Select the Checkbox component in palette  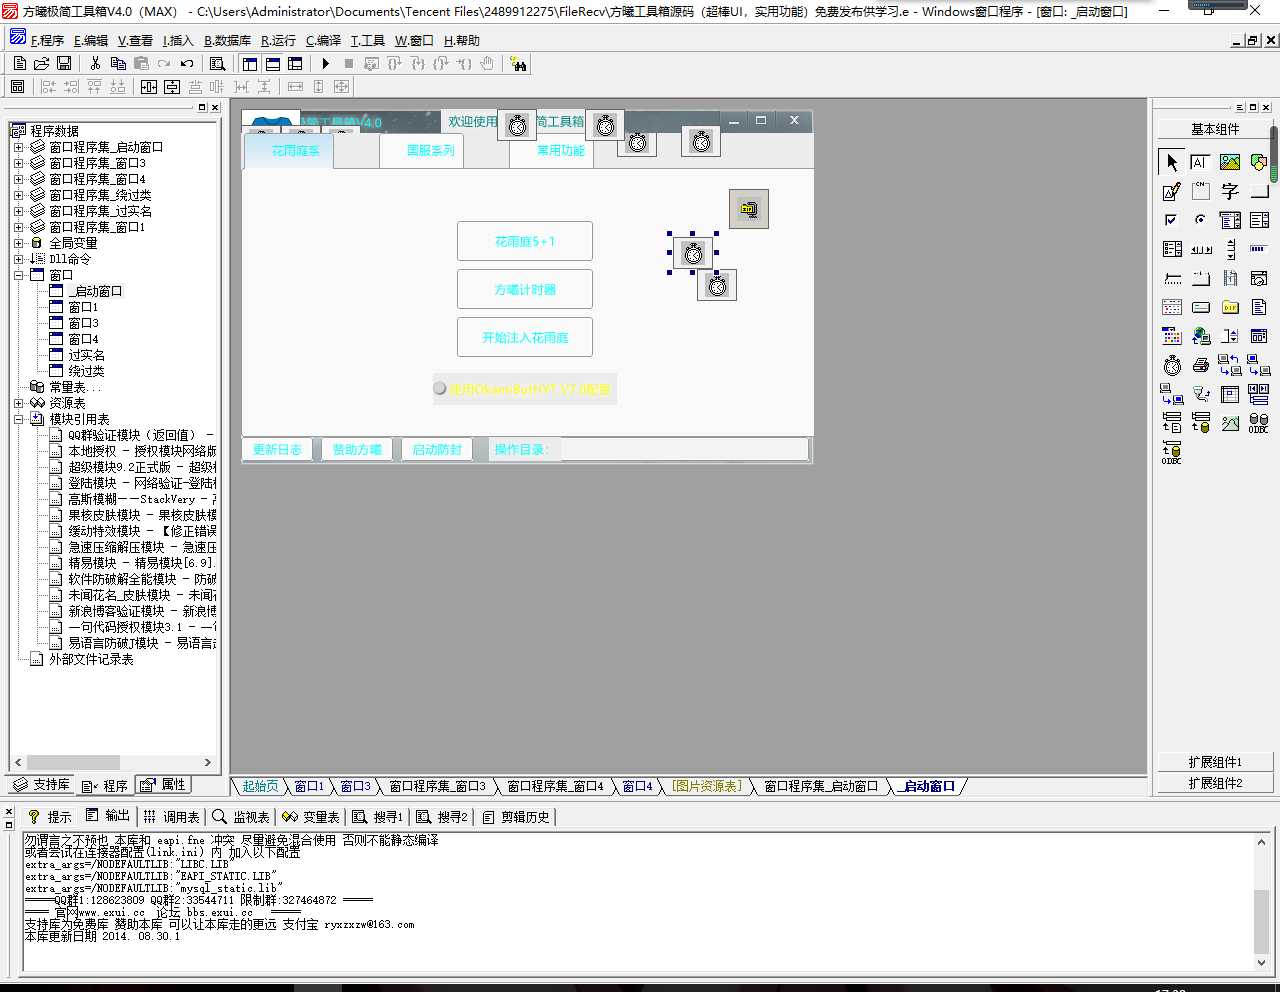(1172, 220)
